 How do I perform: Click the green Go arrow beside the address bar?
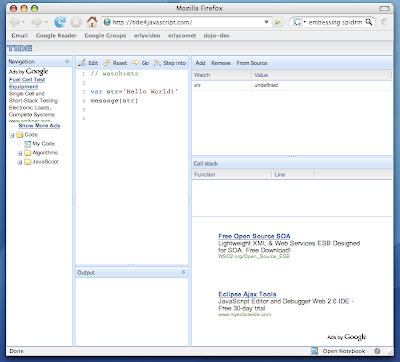(x=278, y=22)
